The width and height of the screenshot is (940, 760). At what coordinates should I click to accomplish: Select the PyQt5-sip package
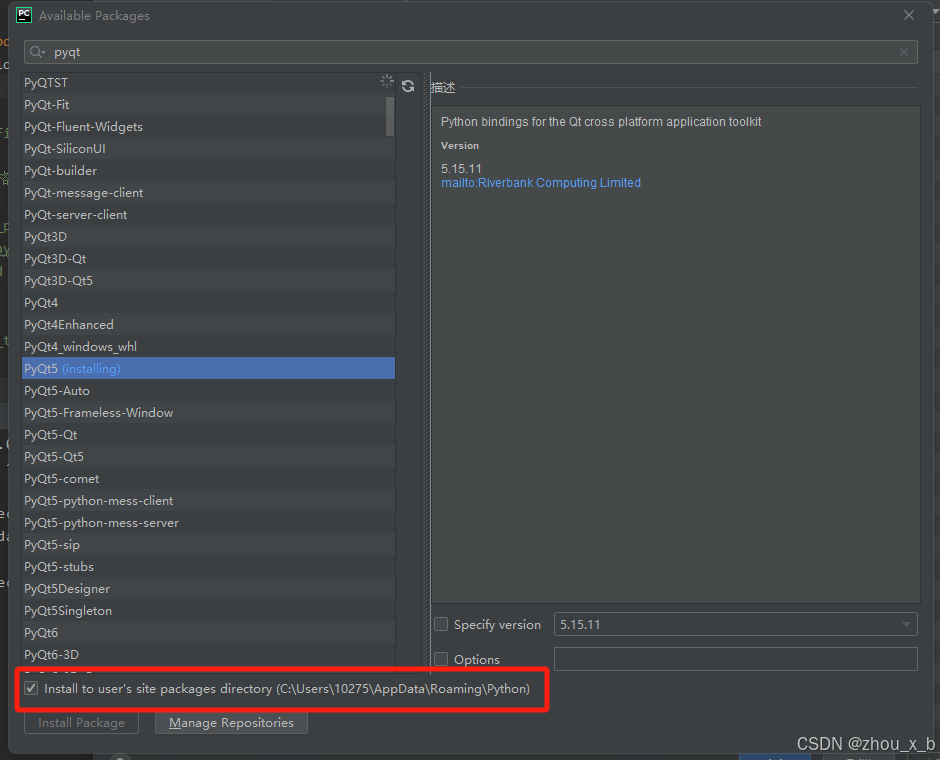(208, 544)
